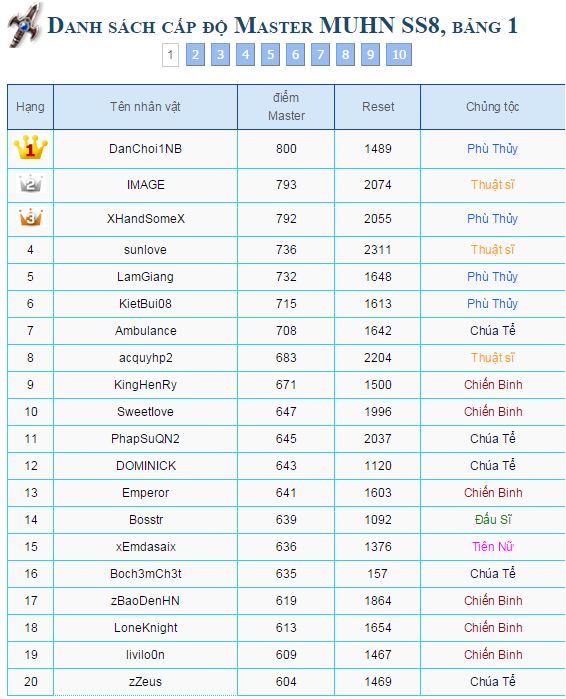Click character name zZeus
The height and width of the screenshot is (699, 566).
(145, 682)
